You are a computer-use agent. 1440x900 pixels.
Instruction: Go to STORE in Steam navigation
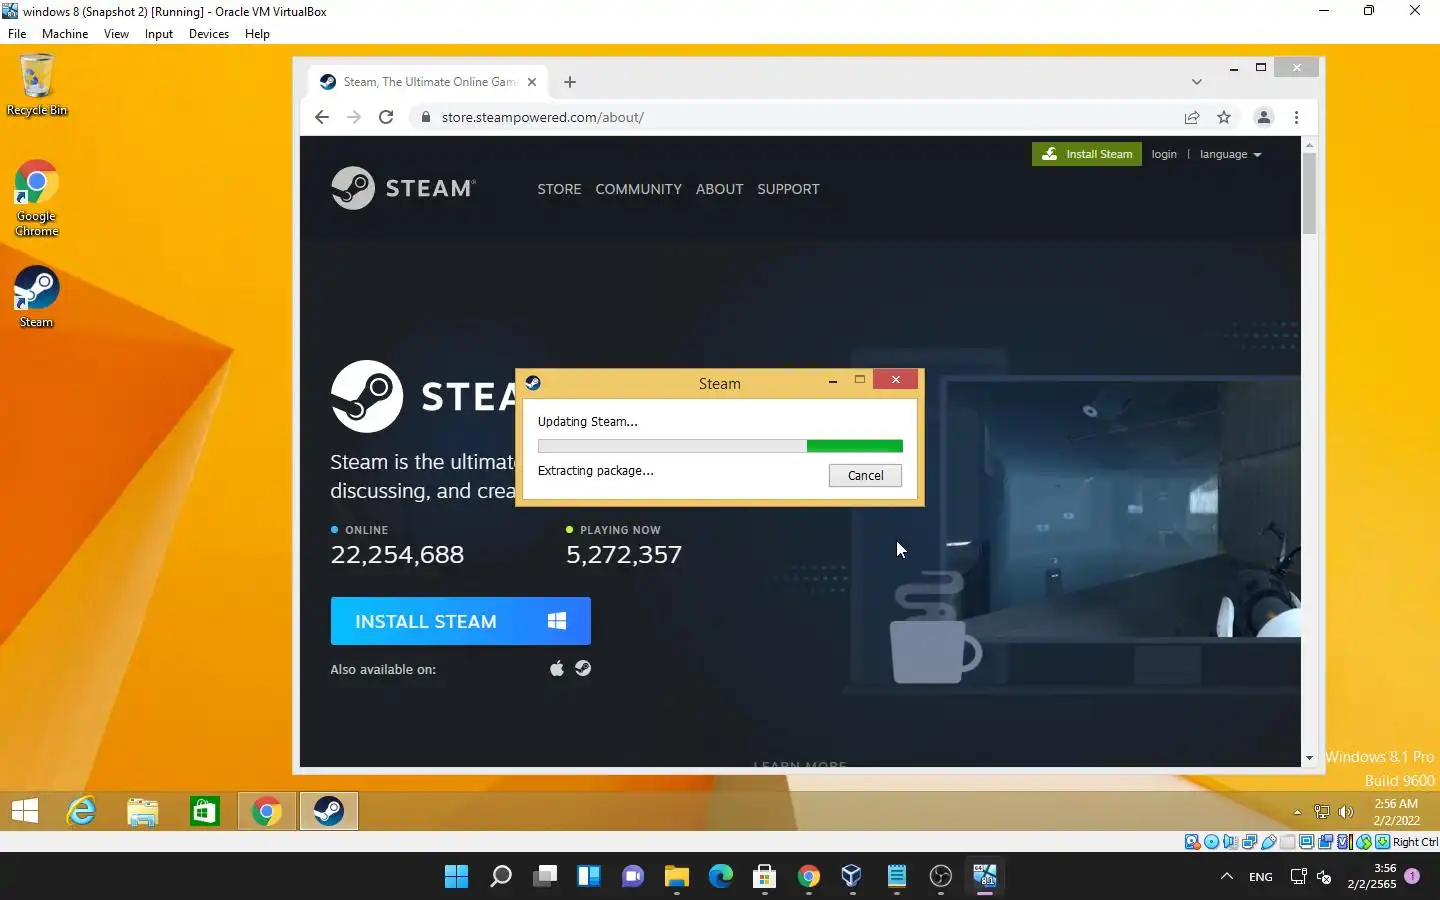pos(559,189)
